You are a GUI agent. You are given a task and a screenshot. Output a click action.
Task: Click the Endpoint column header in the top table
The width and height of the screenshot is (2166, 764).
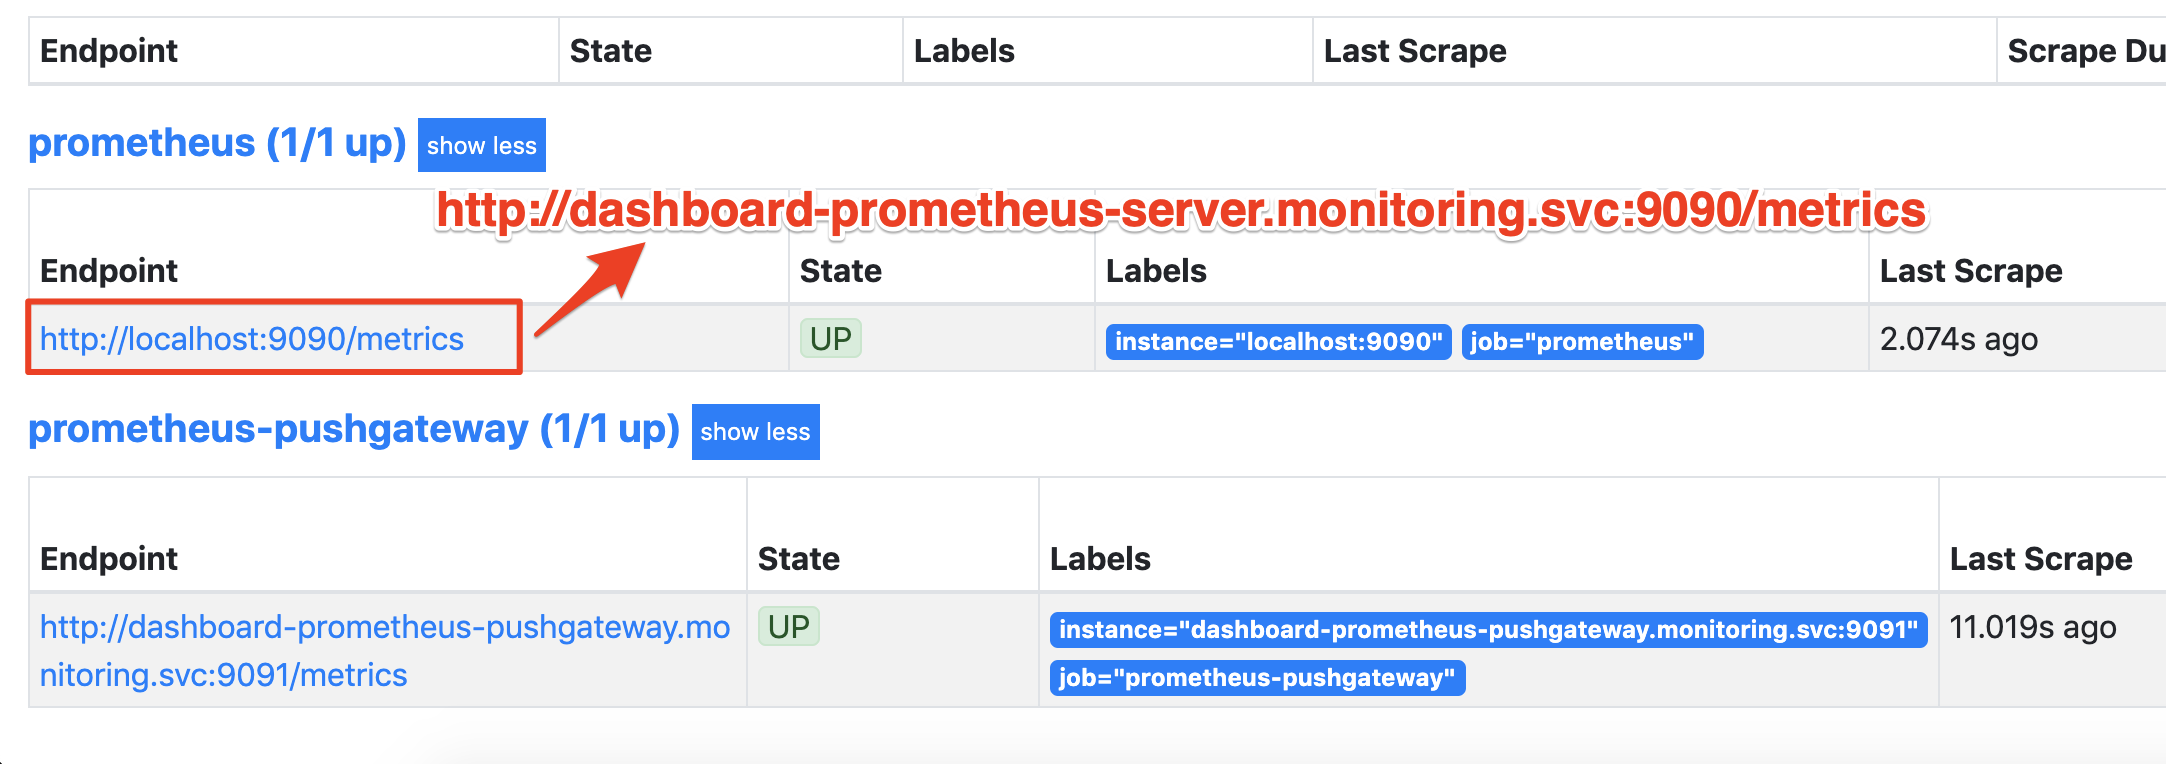pyautogui.click(x=109, y=50)
